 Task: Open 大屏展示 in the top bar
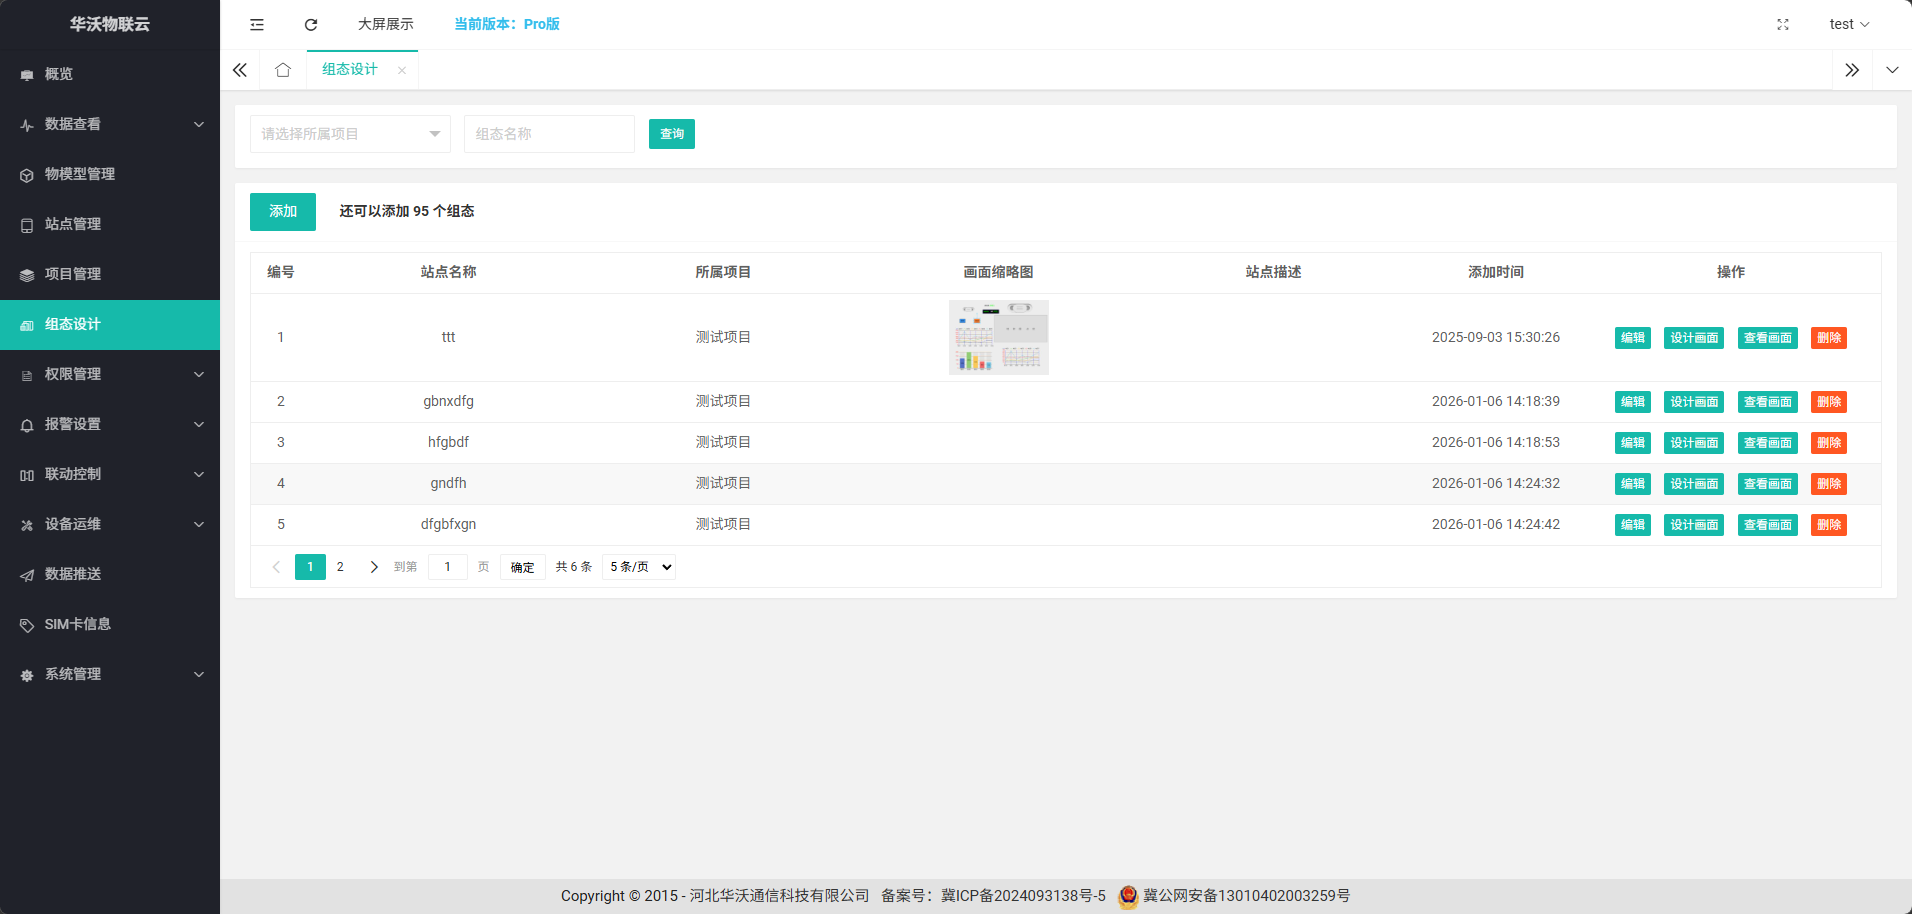coord(385,24)
